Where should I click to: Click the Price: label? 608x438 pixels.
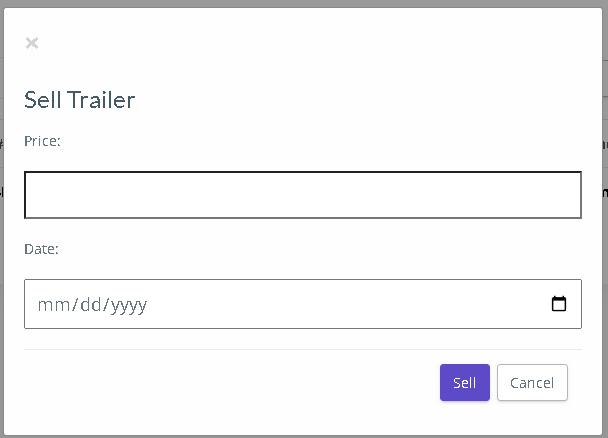[x=42, y=141]
